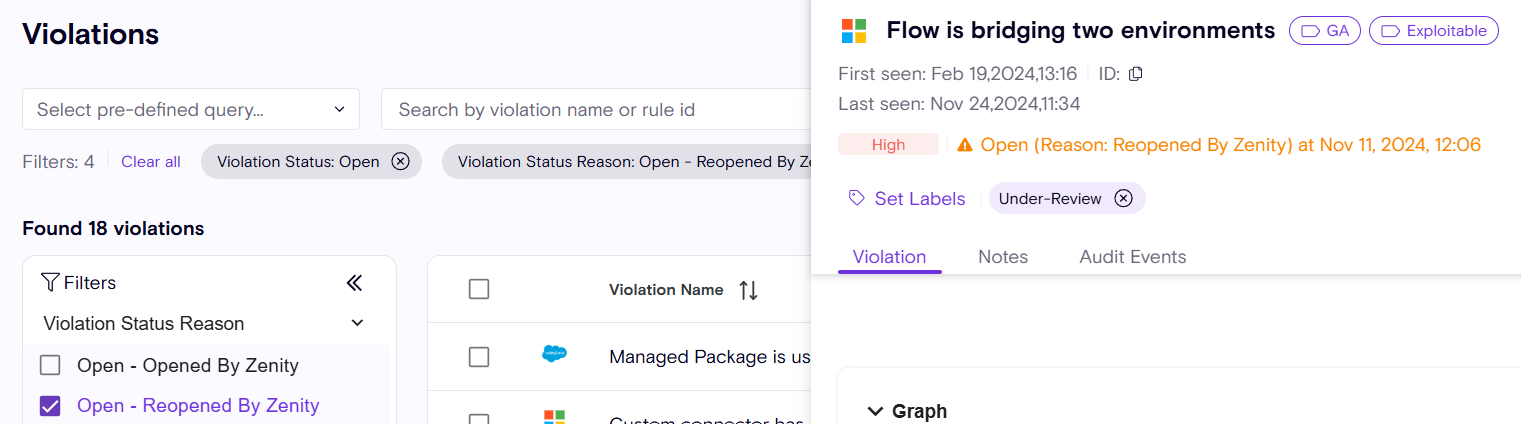
Task: Click the funnel Filters icon
Action: 50,283
